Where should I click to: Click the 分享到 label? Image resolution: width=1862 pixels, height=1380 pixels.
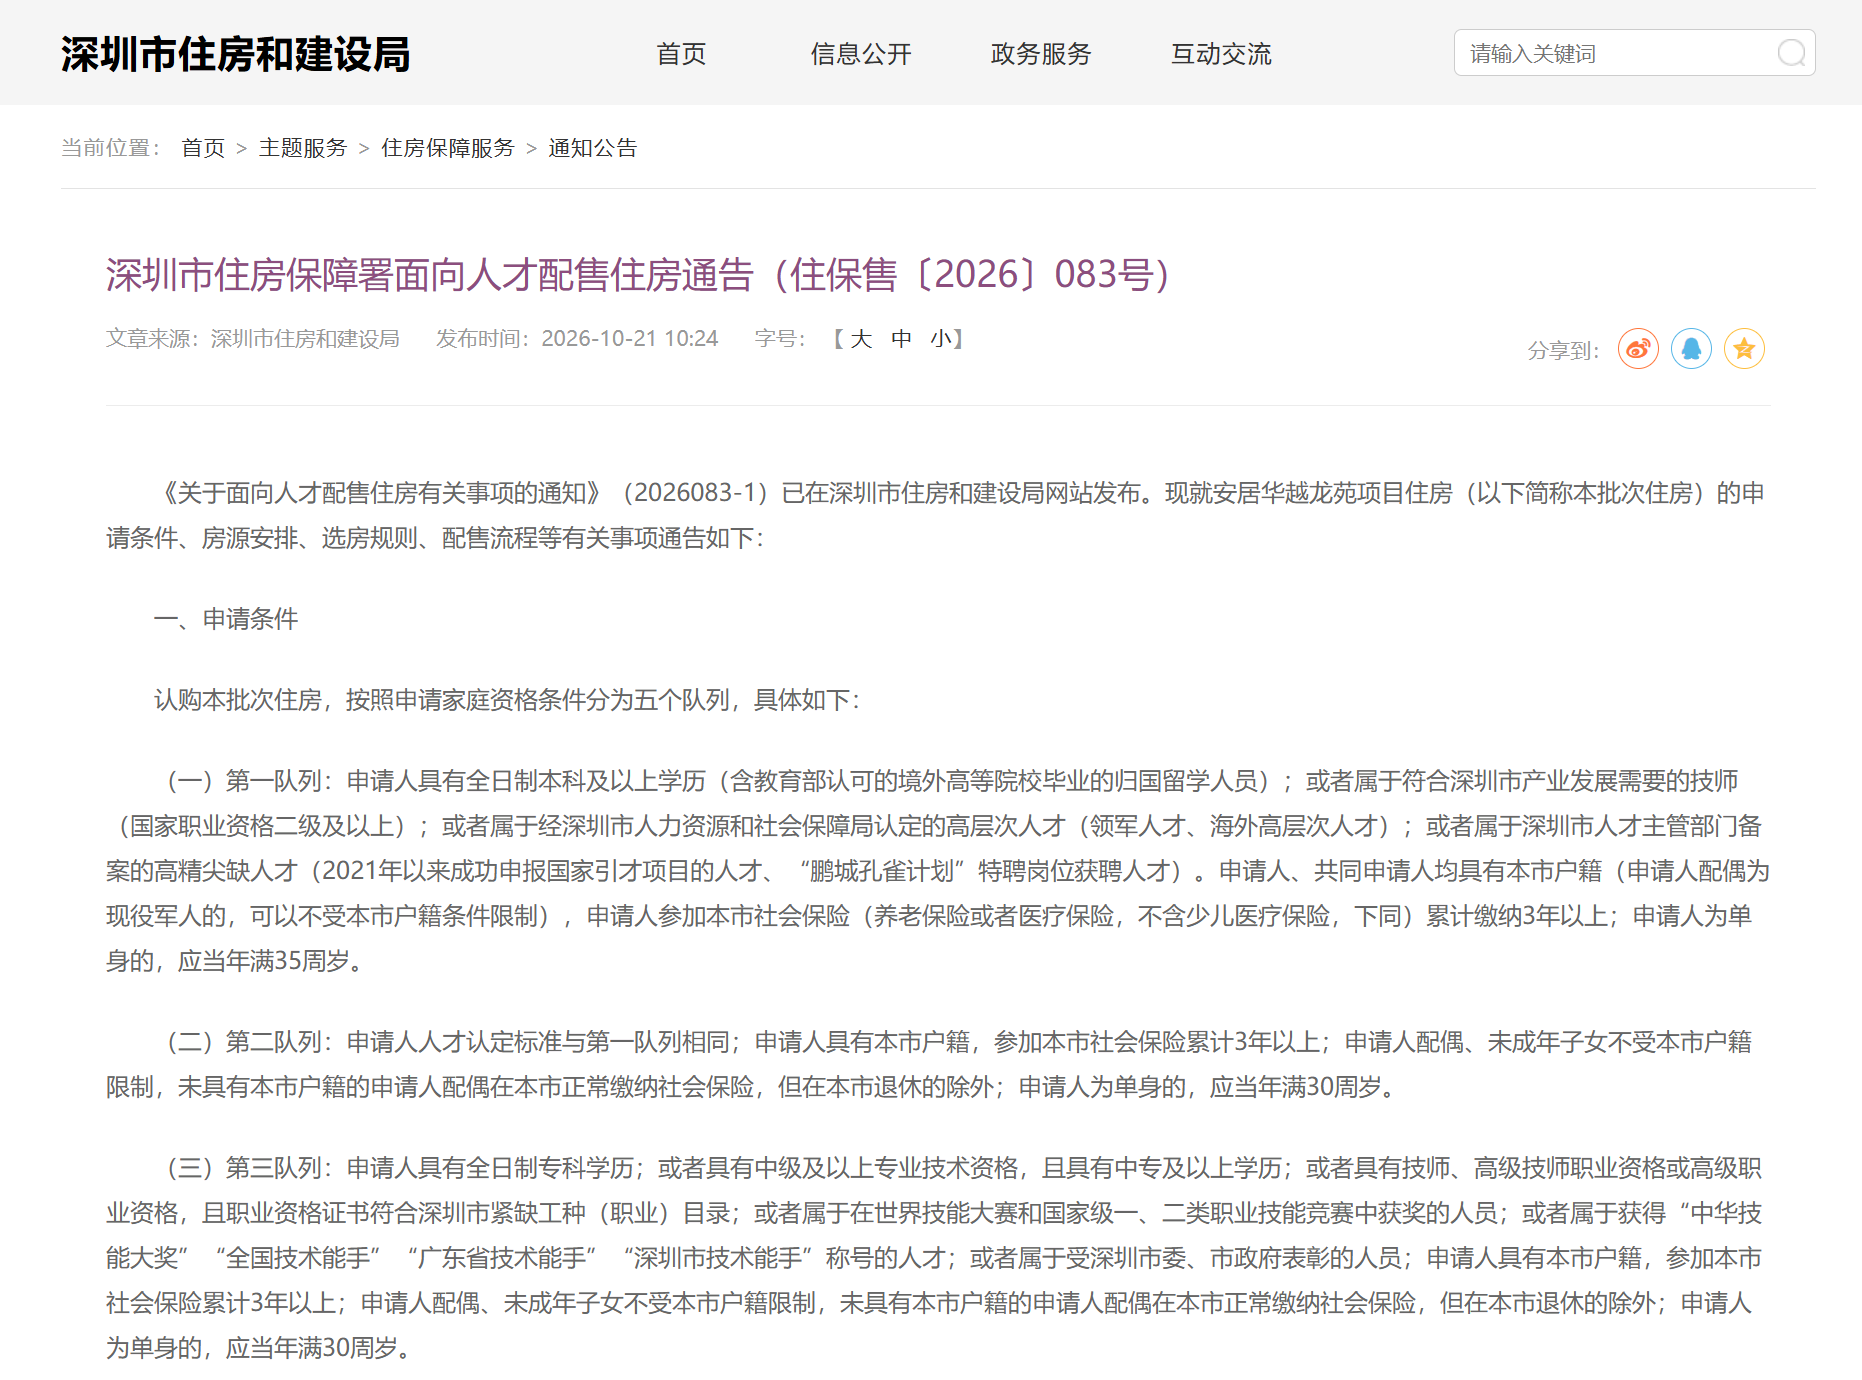(1563, 351)
